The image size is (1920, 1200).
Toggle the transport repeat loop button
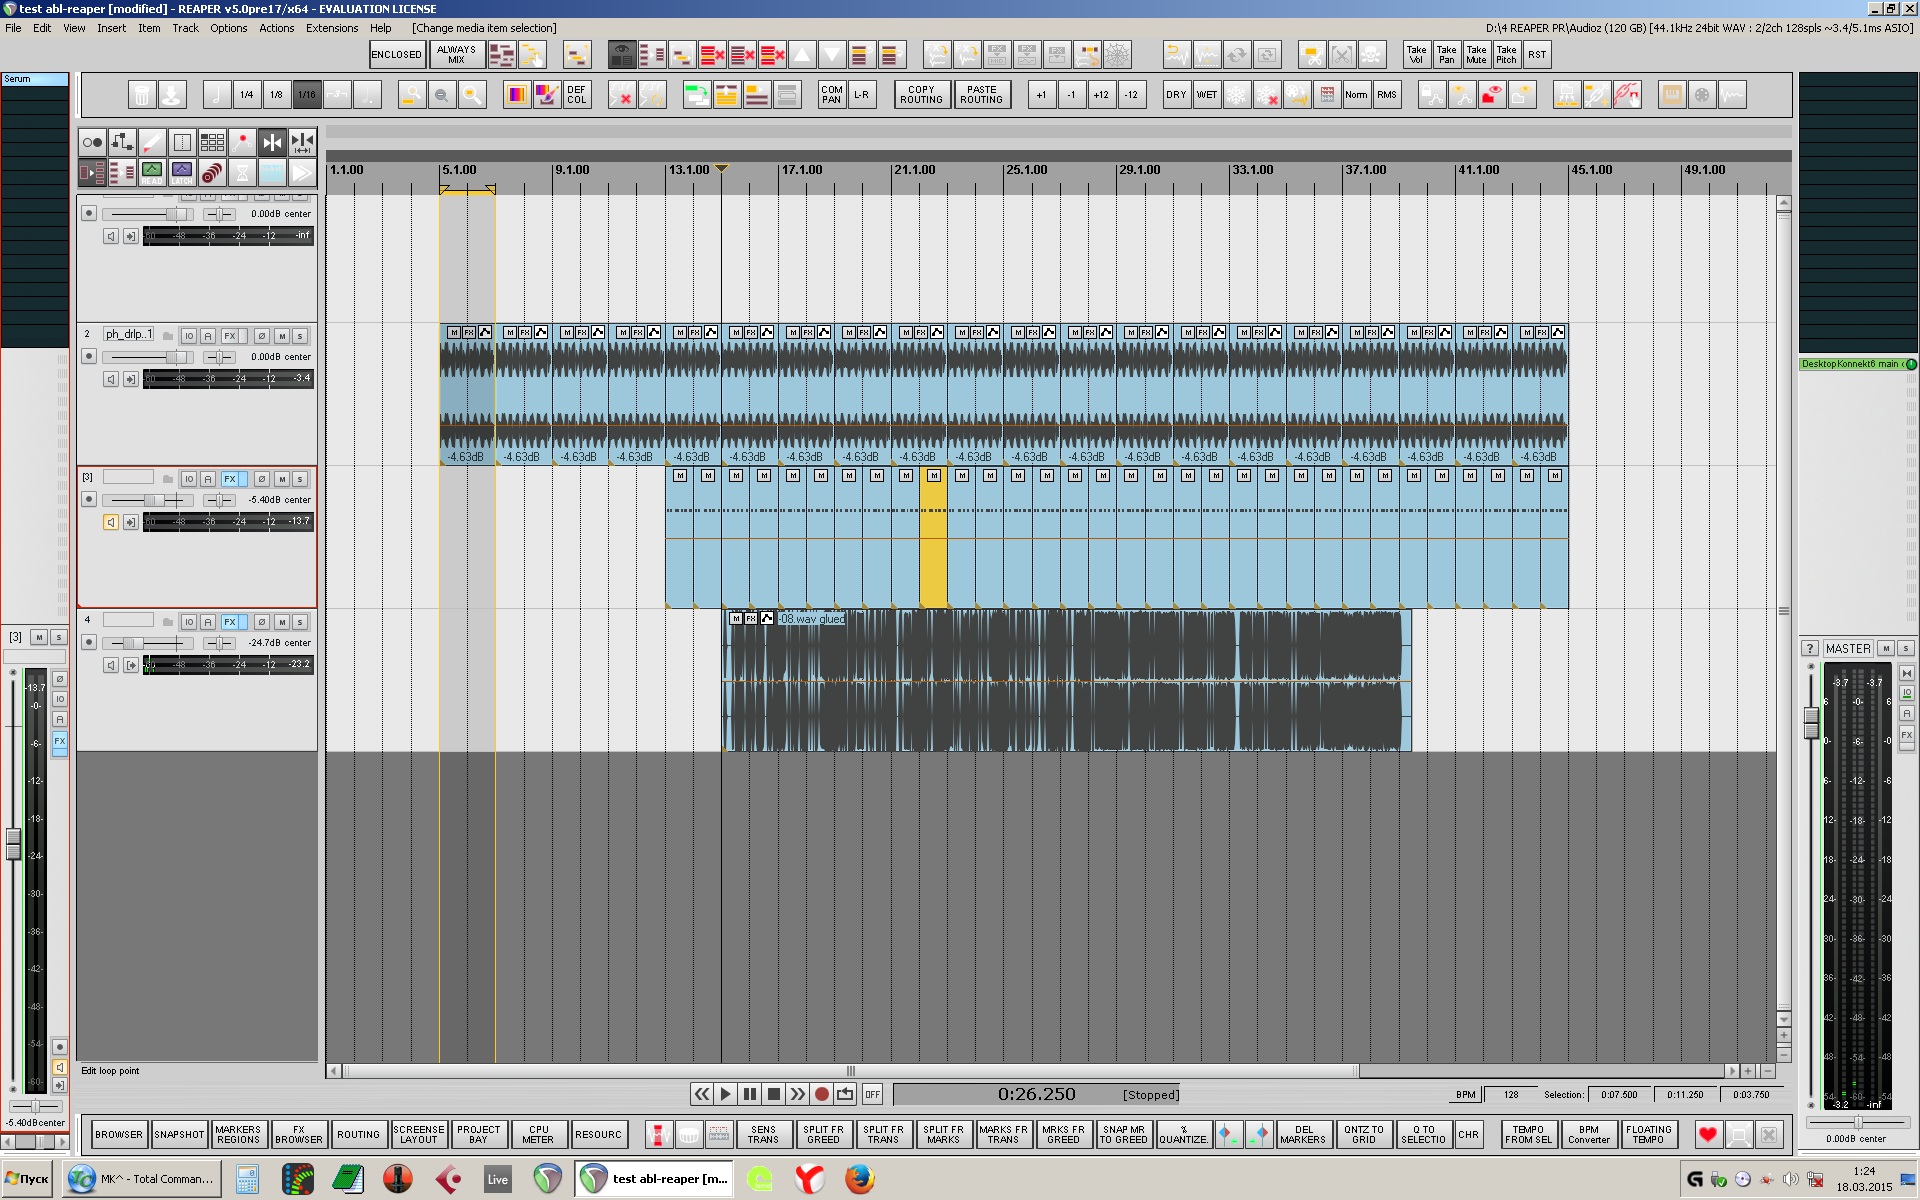coord(845,1094)
